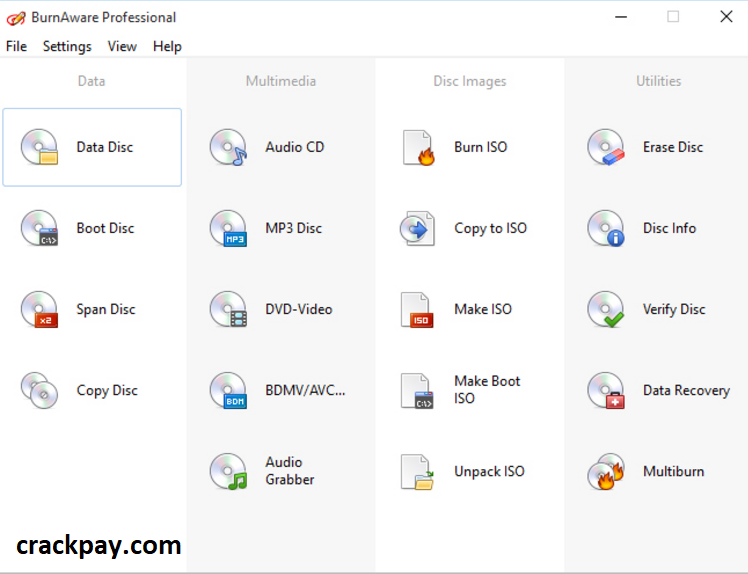Select the Copy to ISO arrow icon
748x574 pixels.
pyautogui.click(x=417, y=228)
